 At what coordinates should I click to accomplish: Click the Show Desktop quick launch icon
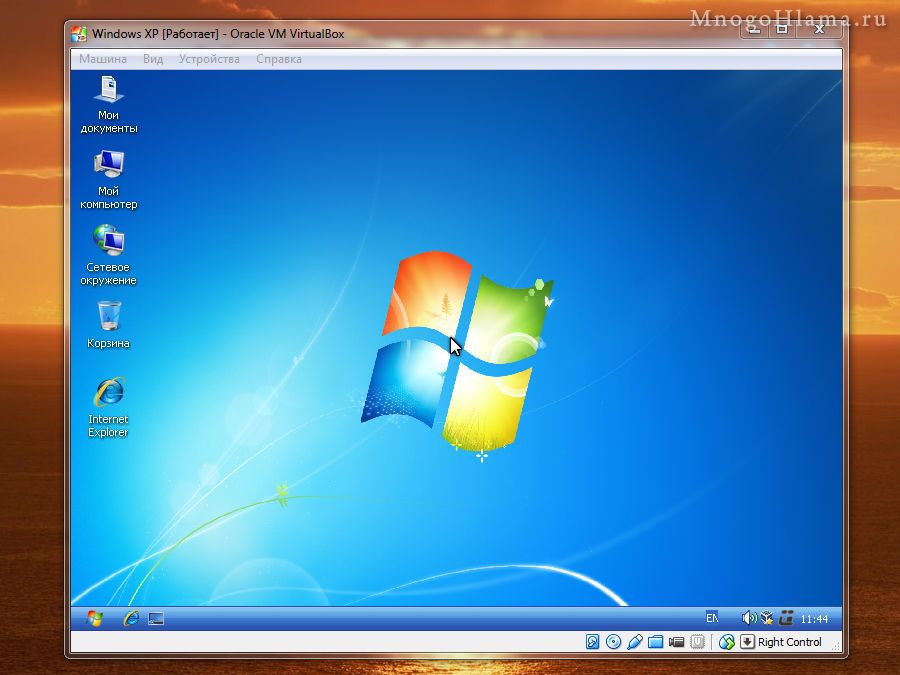156,619
